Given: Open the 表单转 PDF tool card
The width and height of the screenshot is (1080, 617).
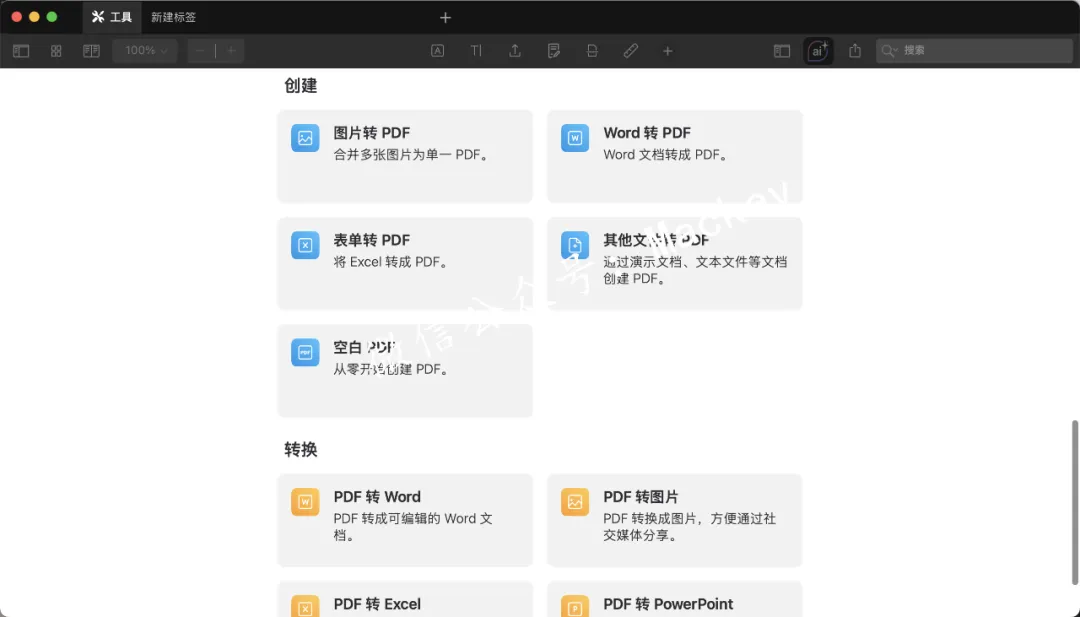Looking at the screenshot, I should click(405, 264).
